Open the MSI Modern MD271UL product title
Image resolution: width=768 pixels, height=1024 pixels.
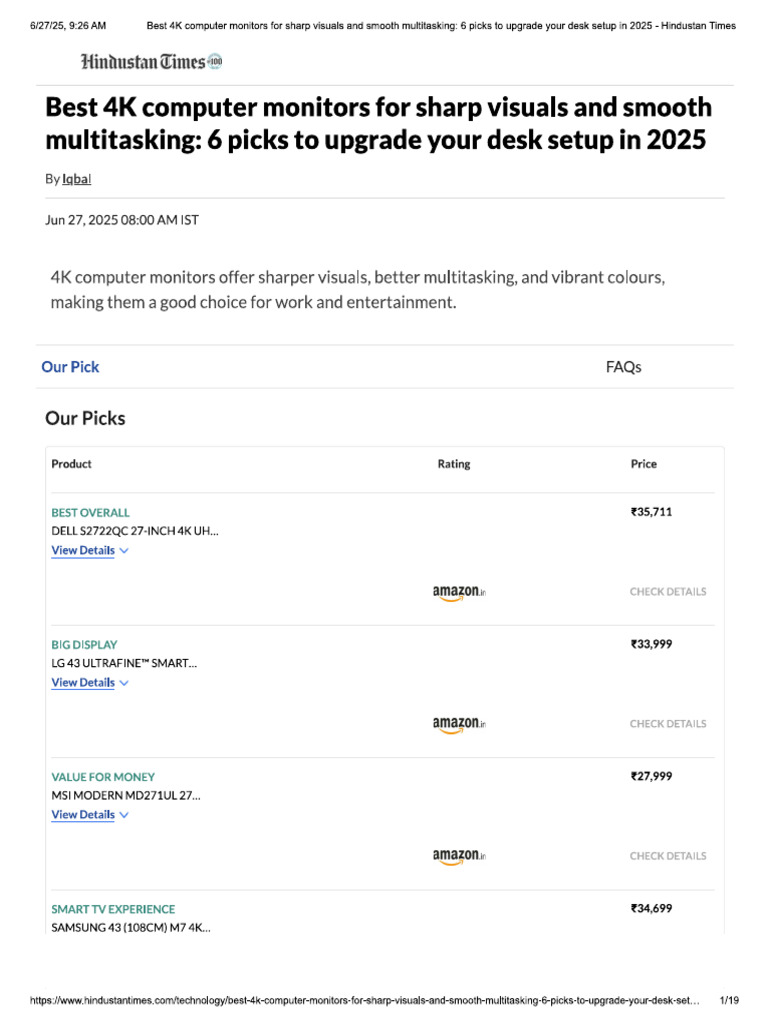click(125, 795)
